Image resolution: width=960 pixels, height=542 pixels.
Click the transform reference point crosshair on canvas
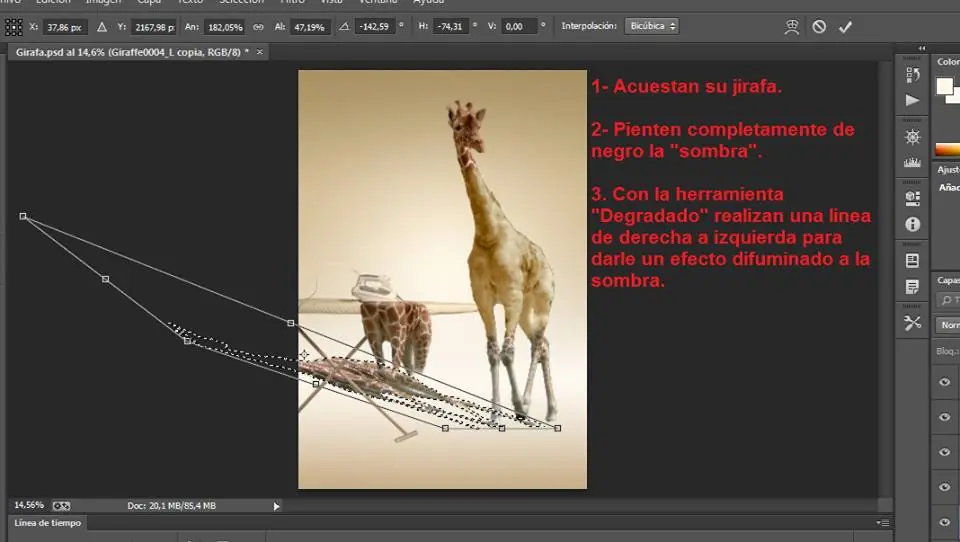(304, 355)
